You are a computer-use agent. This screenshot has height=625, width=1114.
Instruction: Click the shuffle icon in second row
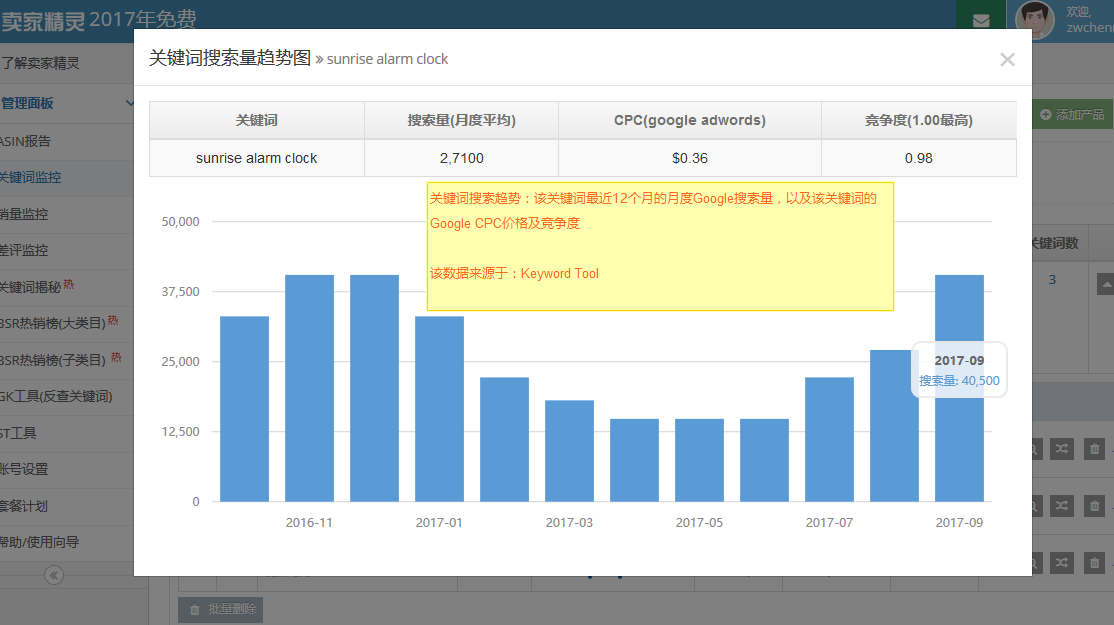1062,506
